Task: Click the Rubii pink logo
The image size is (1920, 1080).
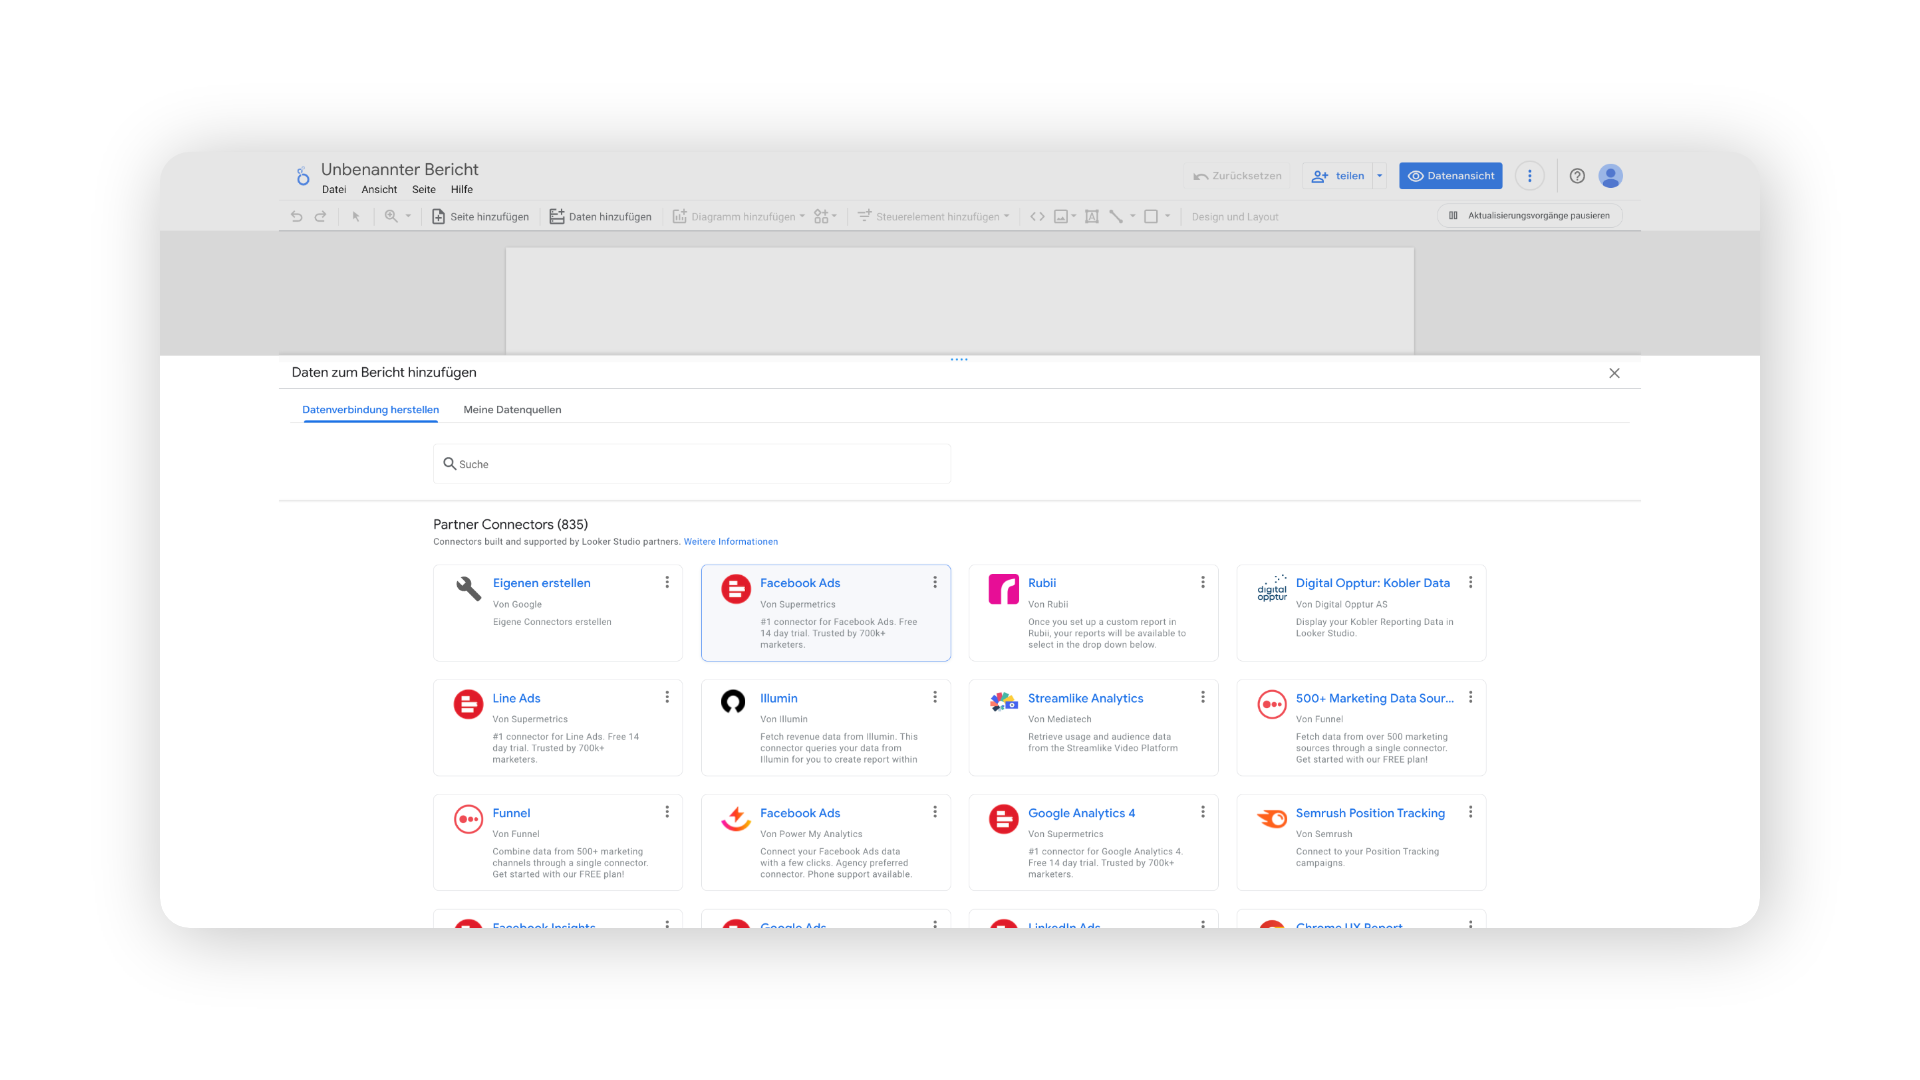Action: 1003,589
